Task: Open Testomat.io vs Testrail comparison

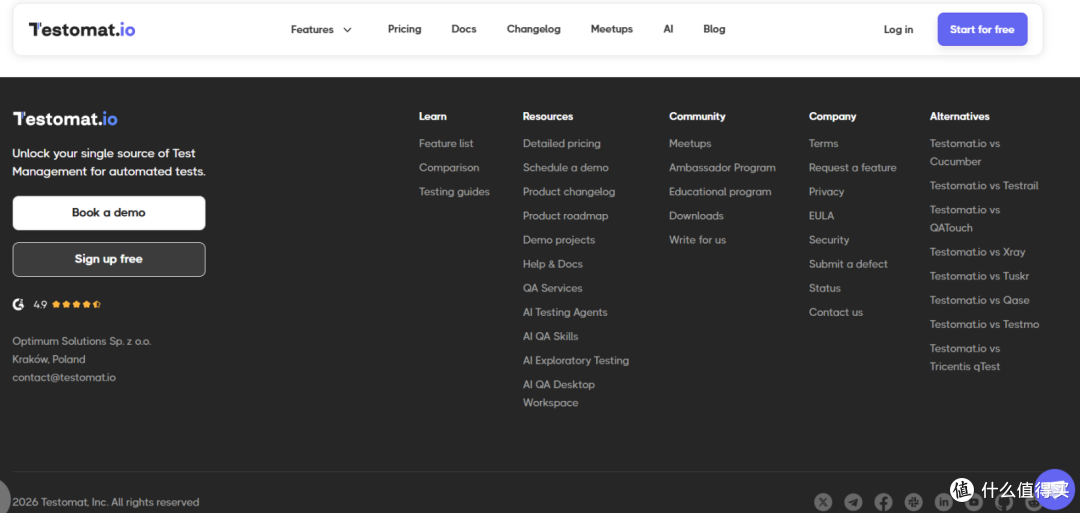Action: pyautogui.click(x=984, y=185)
